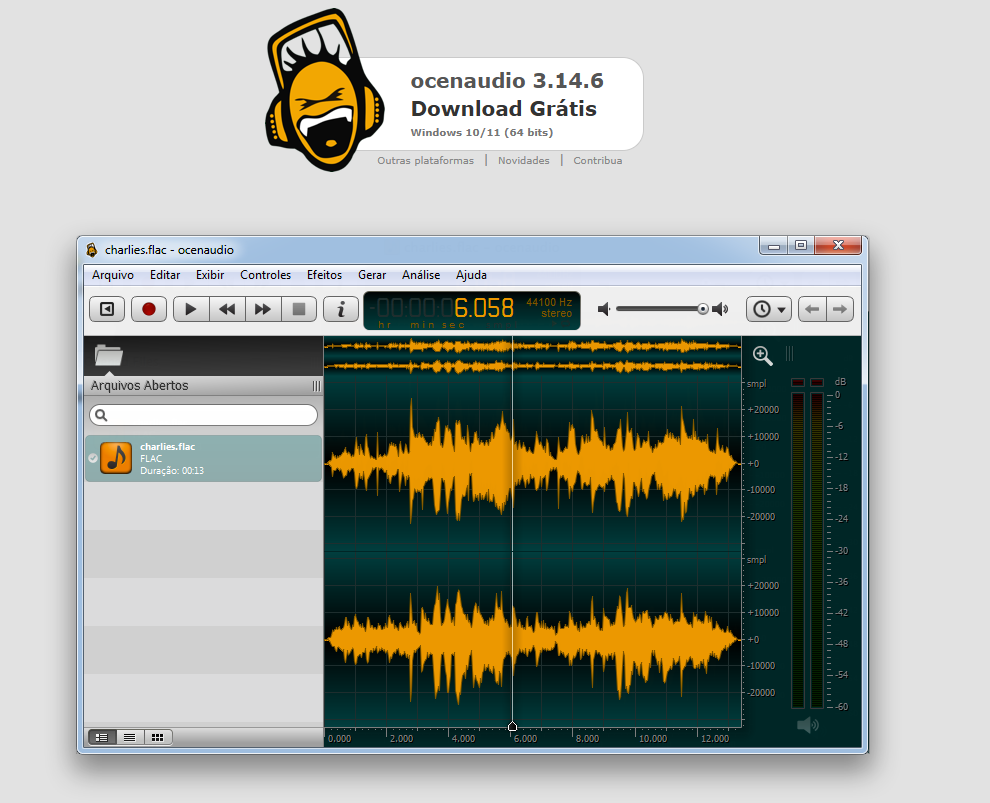This screenshot has width=990, height=803.
Task: Stop the playback
Action: [299, 309]
